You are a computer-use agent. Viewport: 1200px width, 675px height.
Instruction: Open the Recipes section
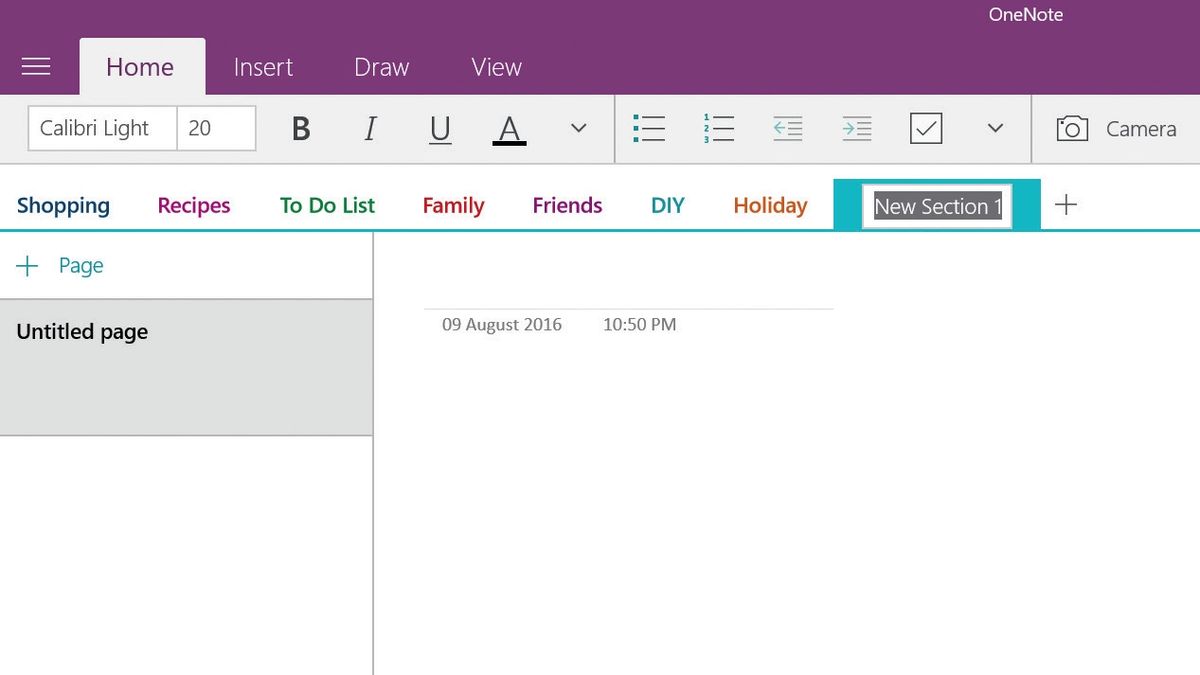192,204
